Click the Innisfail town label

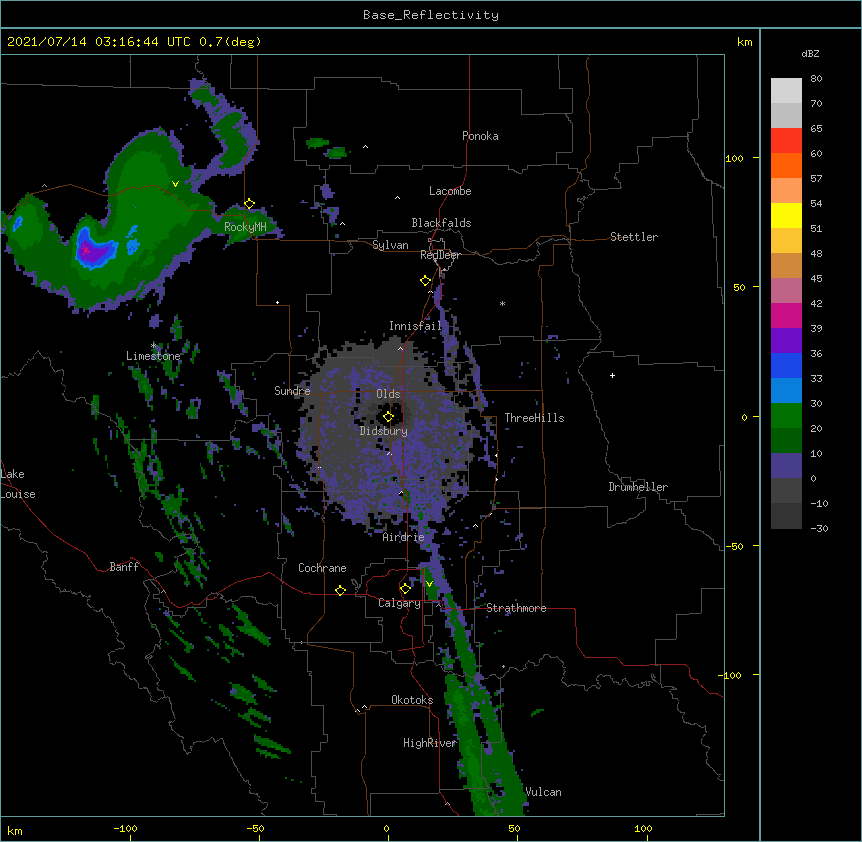[x=415, y=326]
